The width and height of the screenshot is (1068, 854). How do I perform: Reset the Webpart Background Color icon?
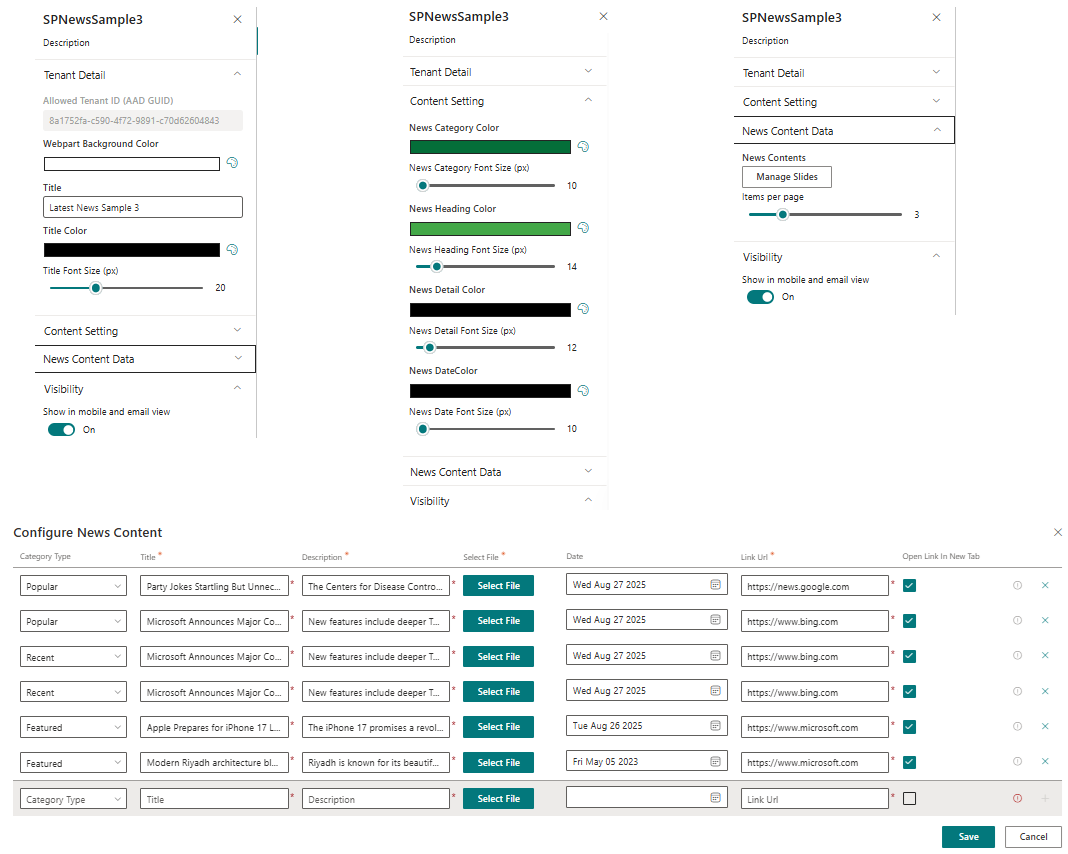[232, 163]
